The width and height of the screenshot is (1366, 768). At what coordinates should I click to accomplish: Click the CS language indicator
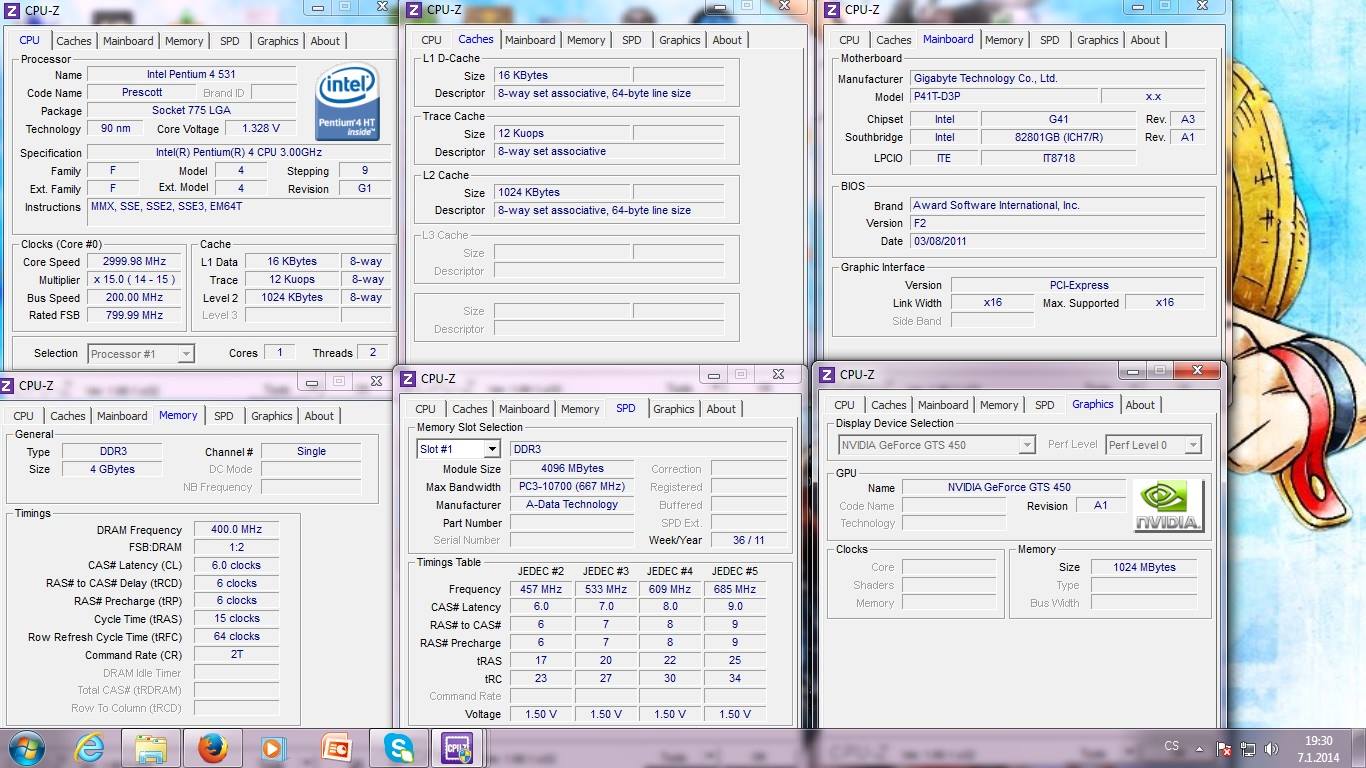click(x=1172, y=746)
